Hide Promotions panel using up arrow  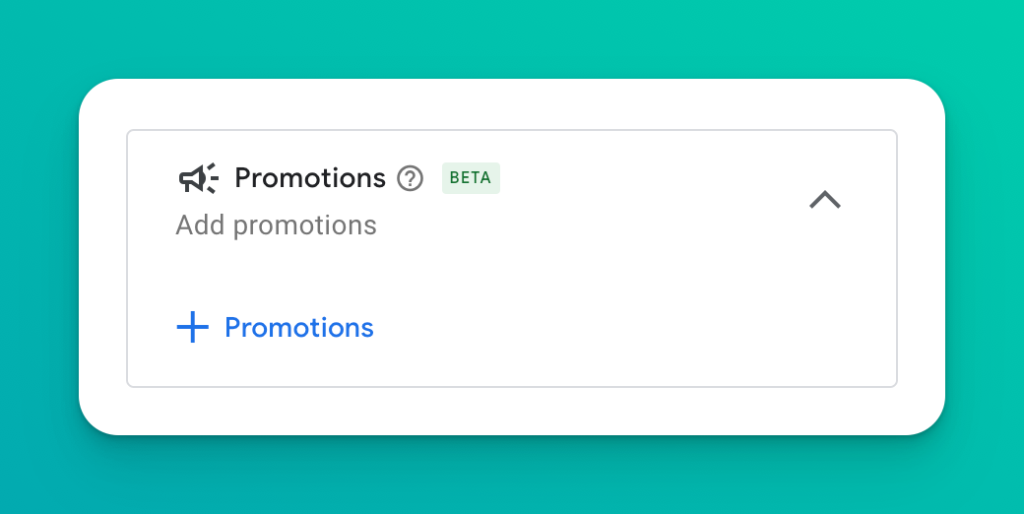pos(825,199)
